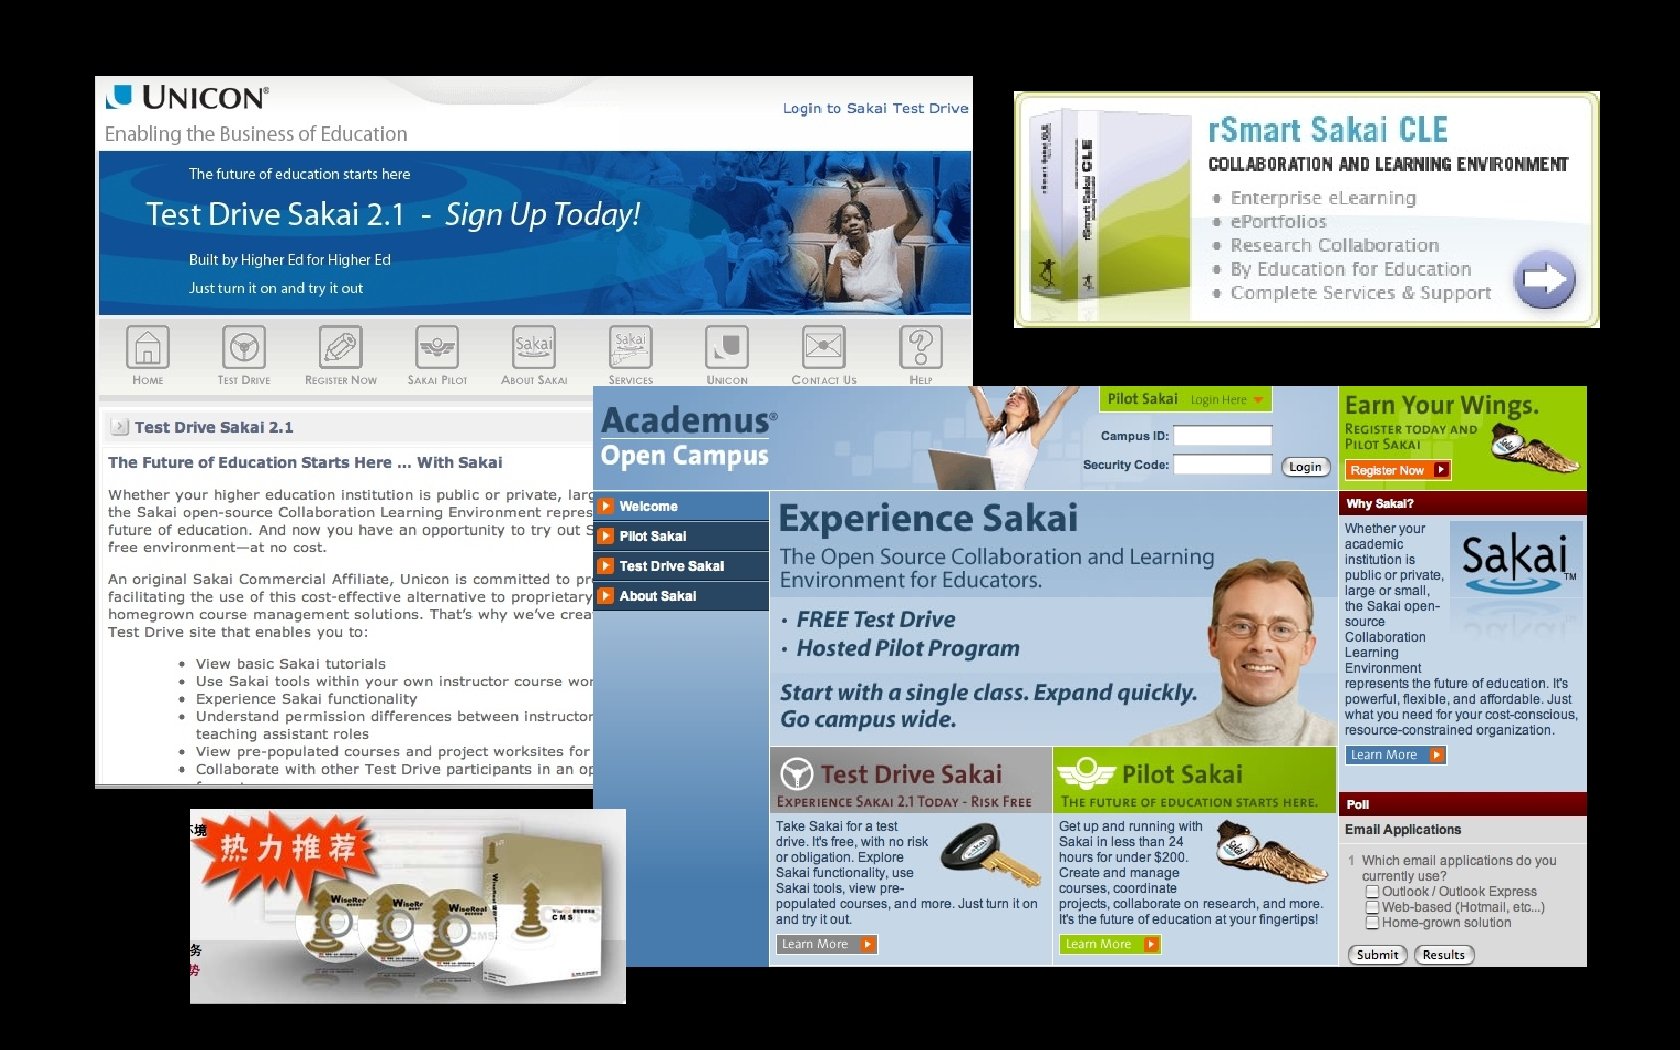Click the "Why Sakai?" panel header
Image resolution: width=1680 pixels, height=1050 pixels.
[x=1462, y=503]
